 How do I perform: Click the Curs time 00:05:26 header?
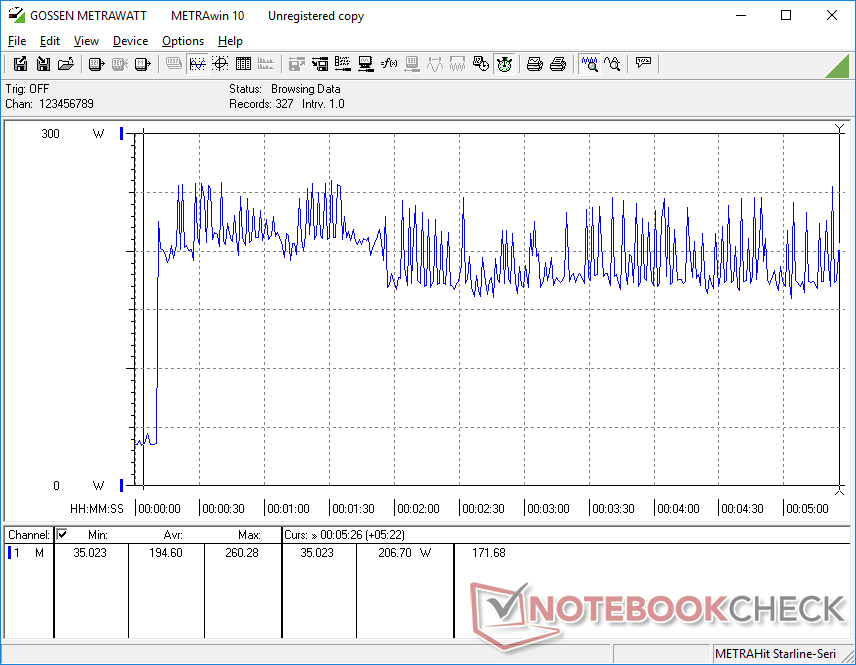(344, 535)
